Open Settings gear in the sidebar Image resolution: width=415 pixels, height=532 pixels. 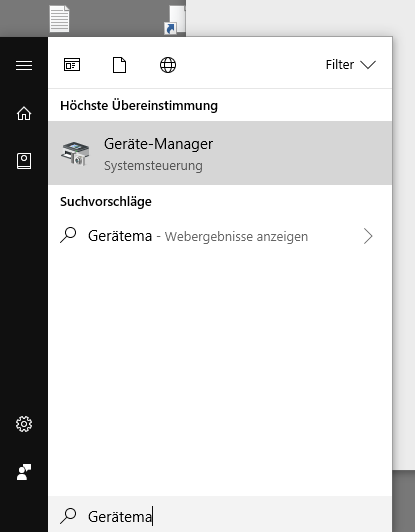(24, 424)
